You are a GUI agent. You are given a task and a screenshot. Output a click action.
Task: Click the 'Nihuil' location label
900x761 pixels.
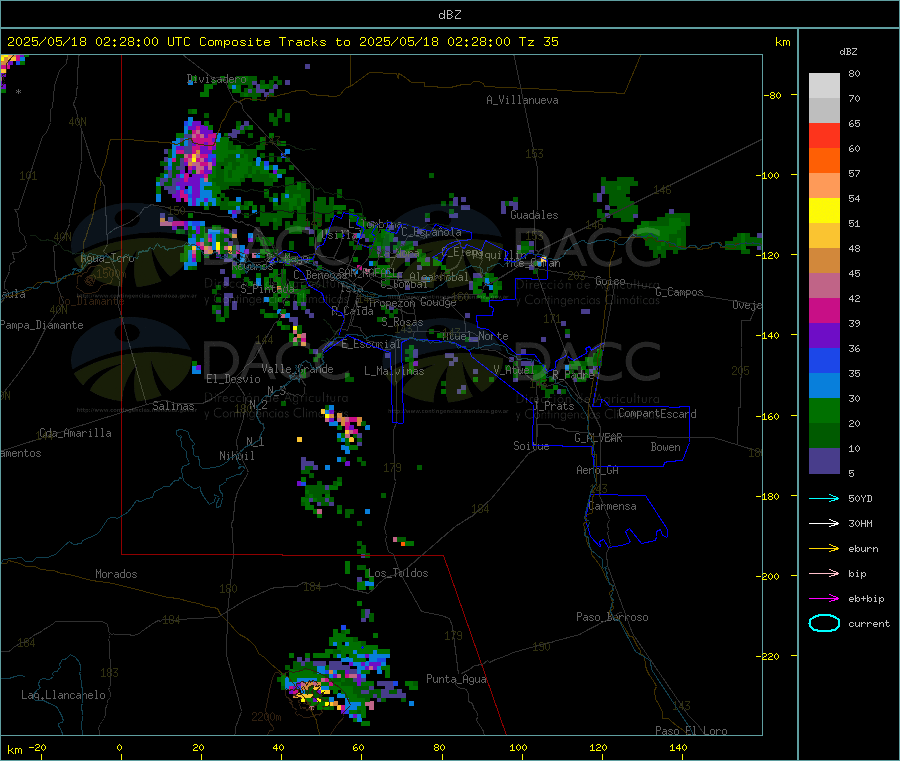tap(236, 456)
